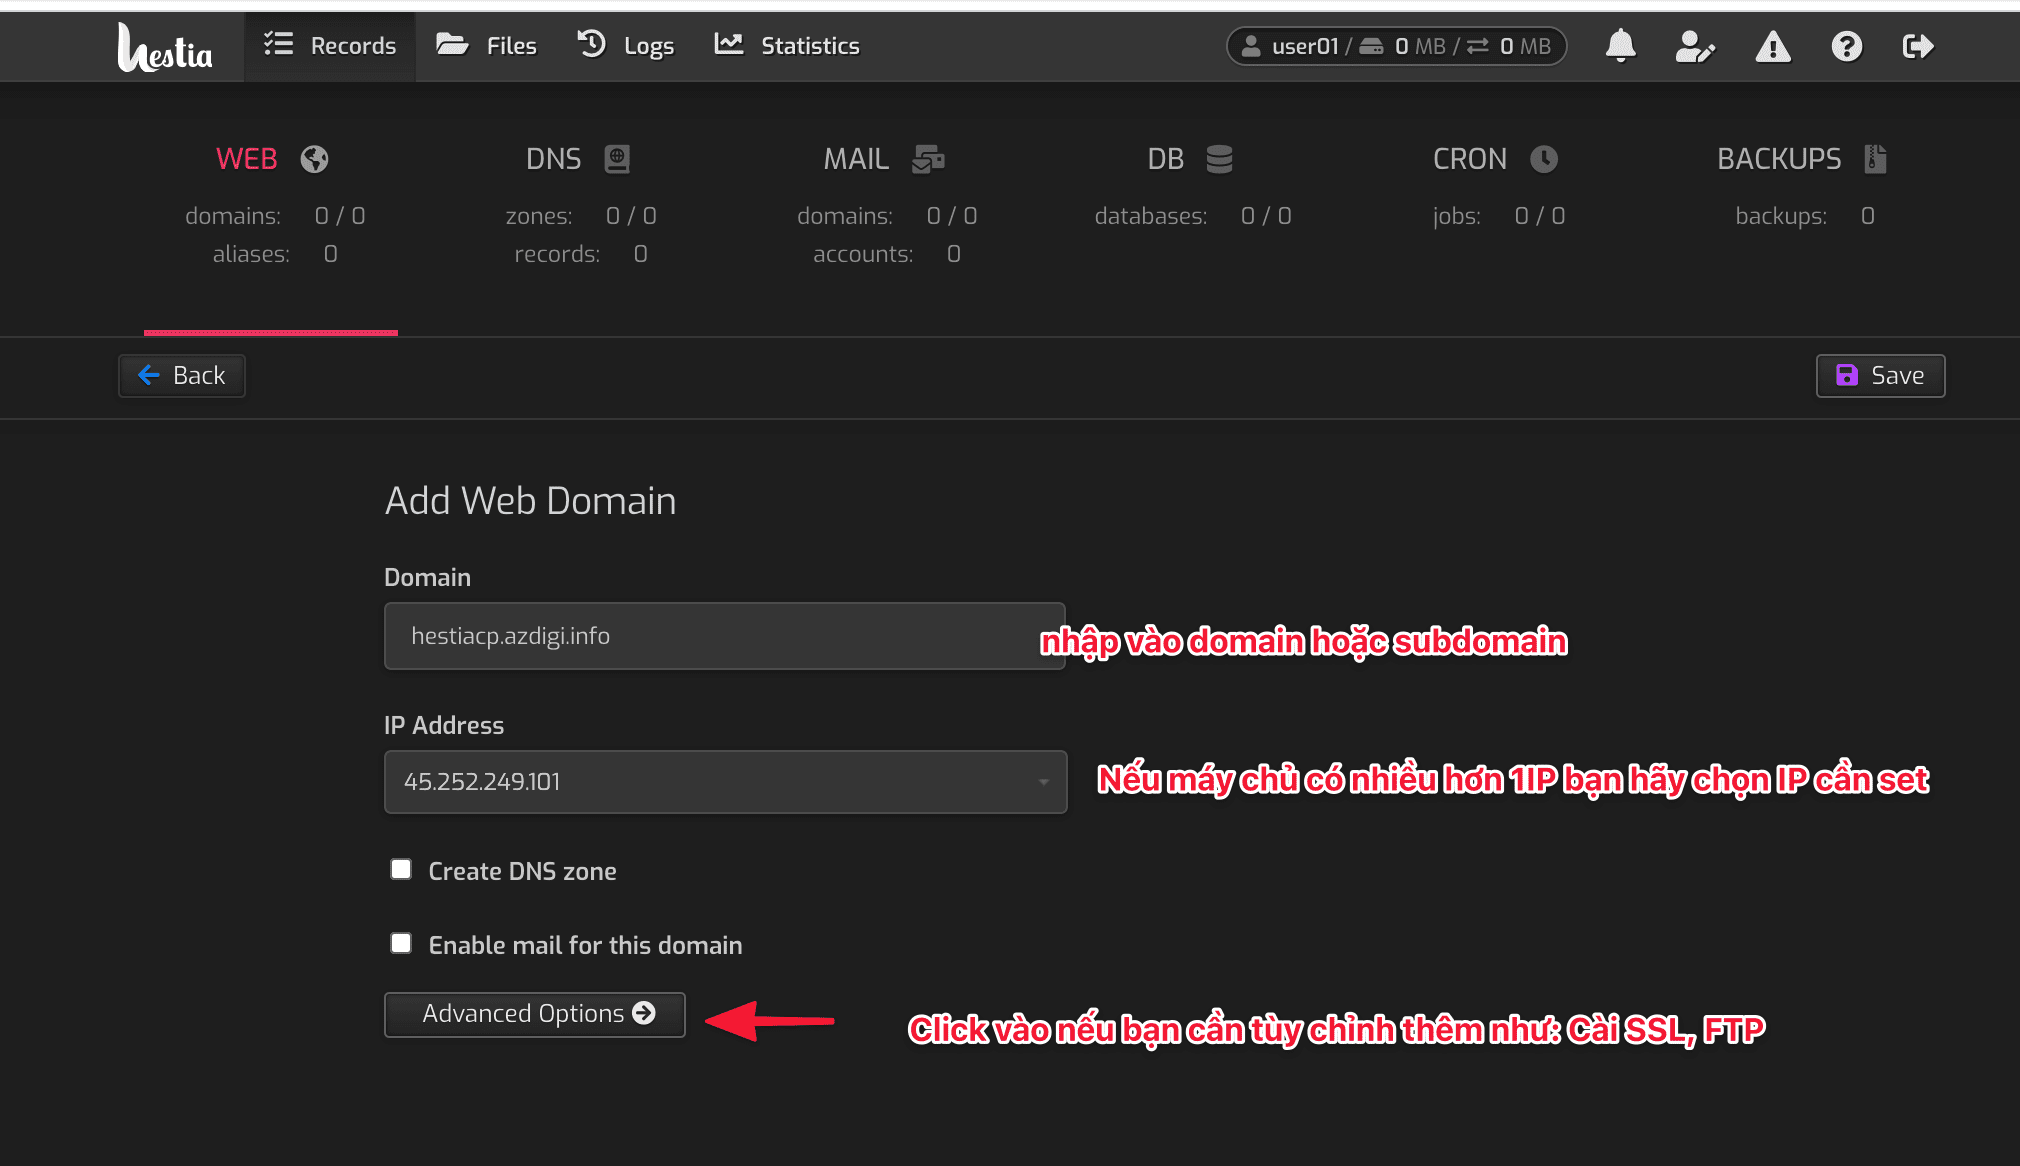Click the user impersonation icon
Image resolution: width=2020 pixels, height=1166 pixels.
[1694, 45]
